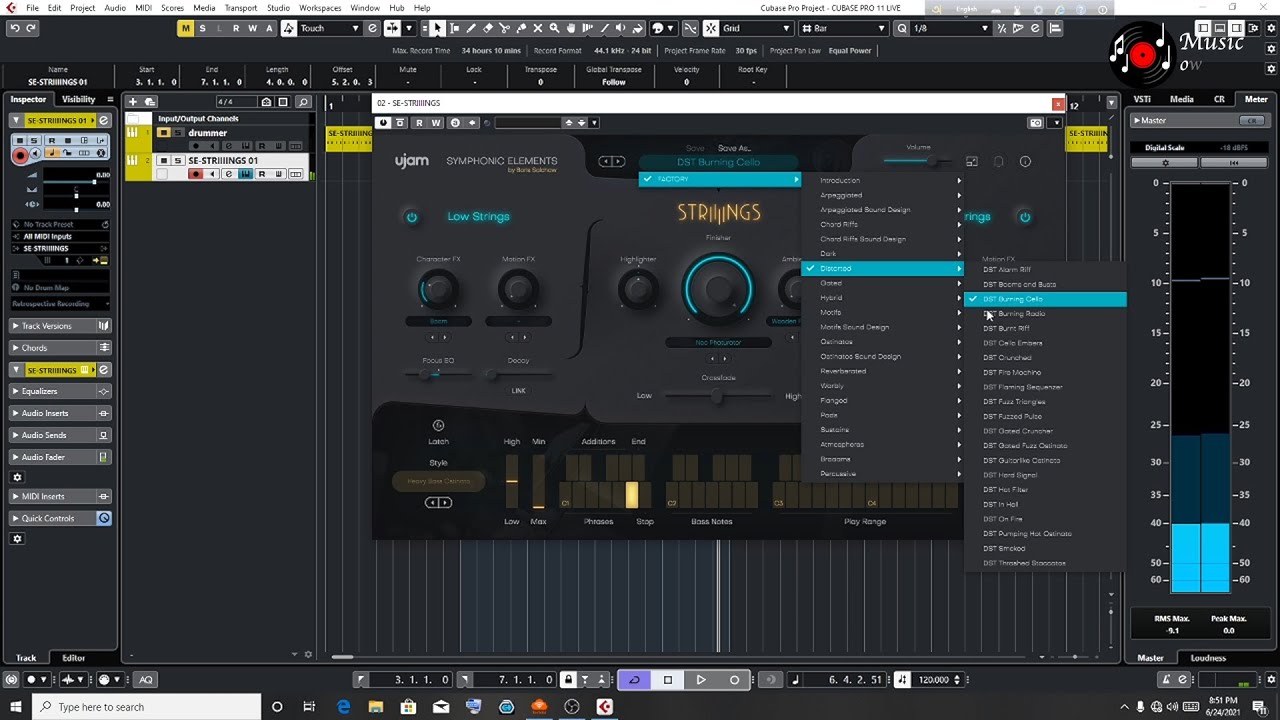
Task: Toggle the plugin bypass power button
Action: tap(383, 123)
